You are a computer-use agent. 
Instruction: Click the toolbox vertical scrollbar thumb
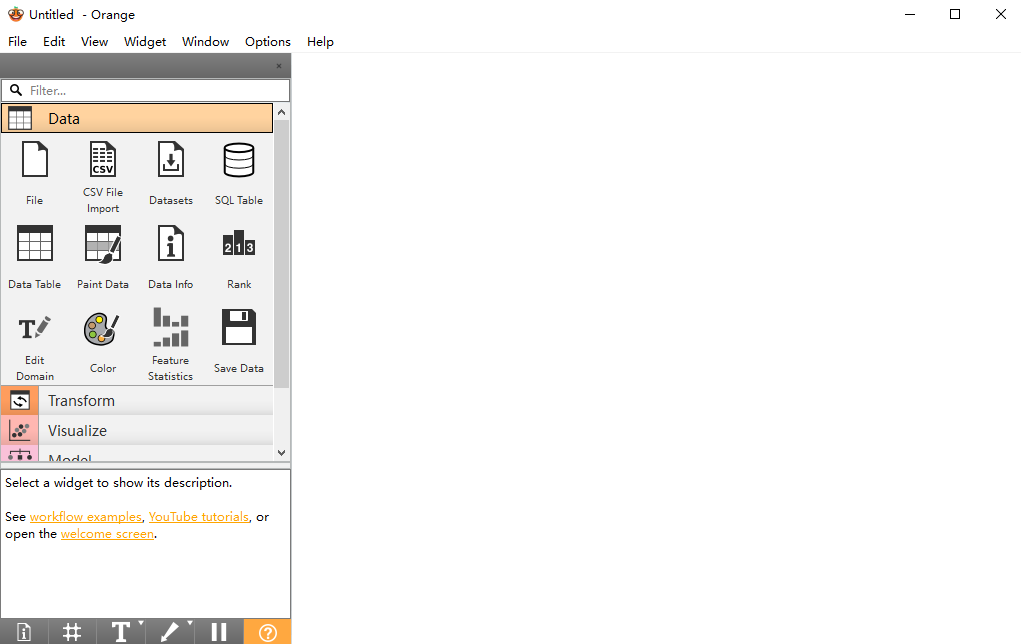click(281, 254)
